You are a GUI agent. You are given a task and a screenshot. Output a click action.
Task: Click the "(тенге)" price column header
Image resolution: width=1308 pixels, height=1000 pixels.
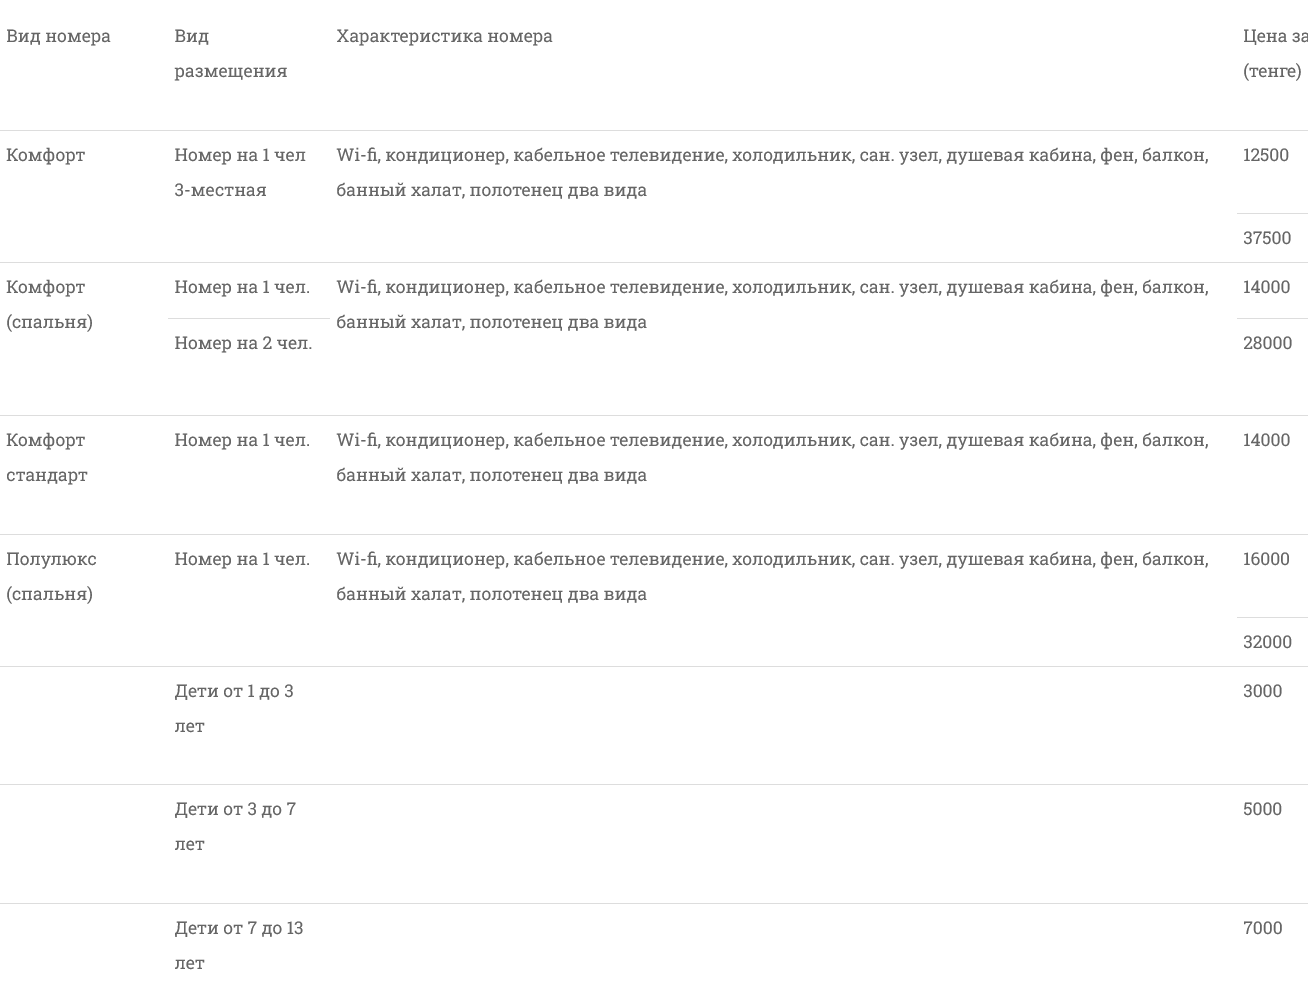1272,71
